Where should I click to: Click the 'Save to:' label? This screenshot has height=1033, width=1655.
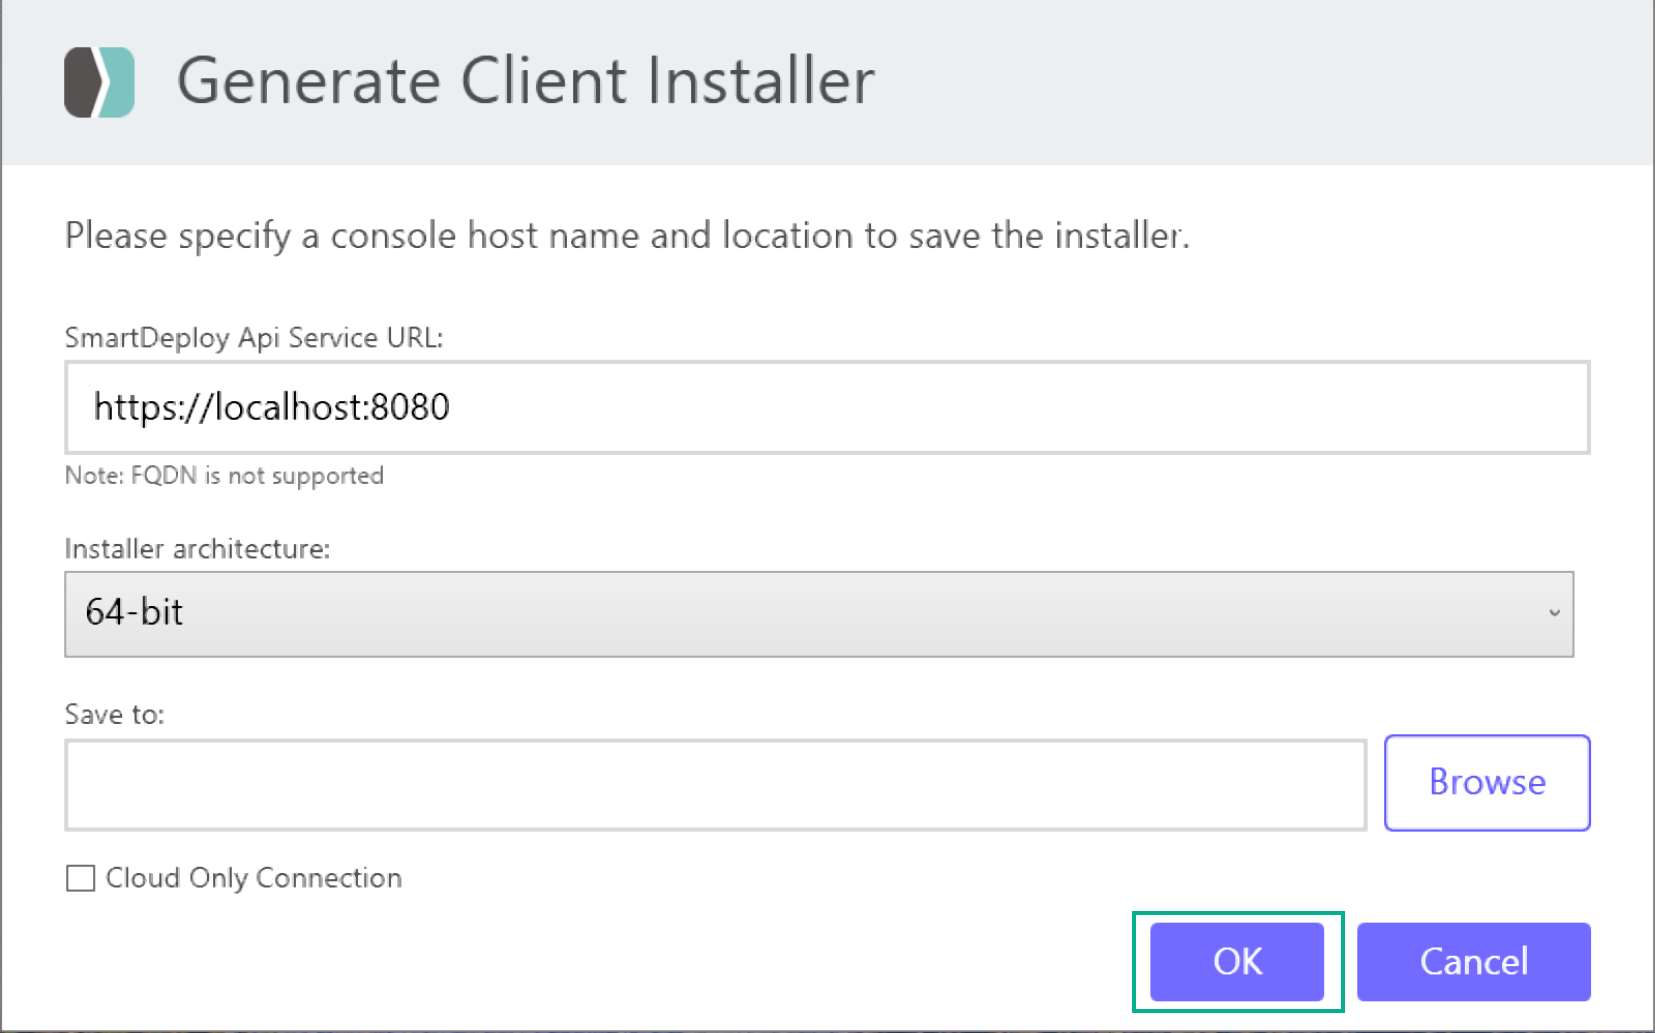[x=114, y=714]
